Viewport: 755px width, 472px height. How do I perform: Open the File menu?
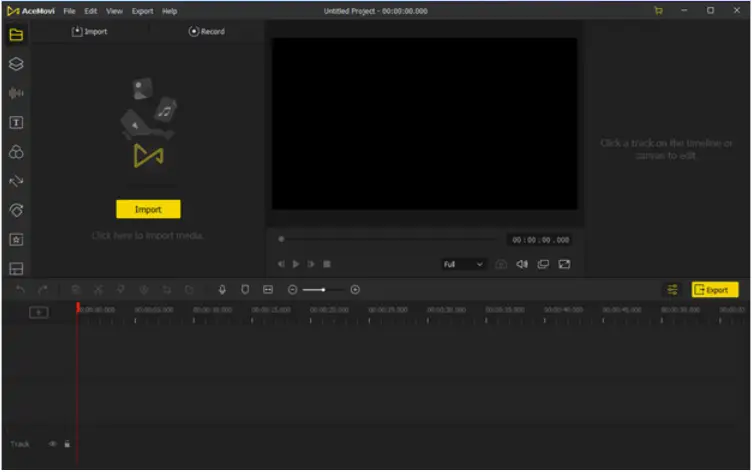pyautogui.click(x=69, y=11)
